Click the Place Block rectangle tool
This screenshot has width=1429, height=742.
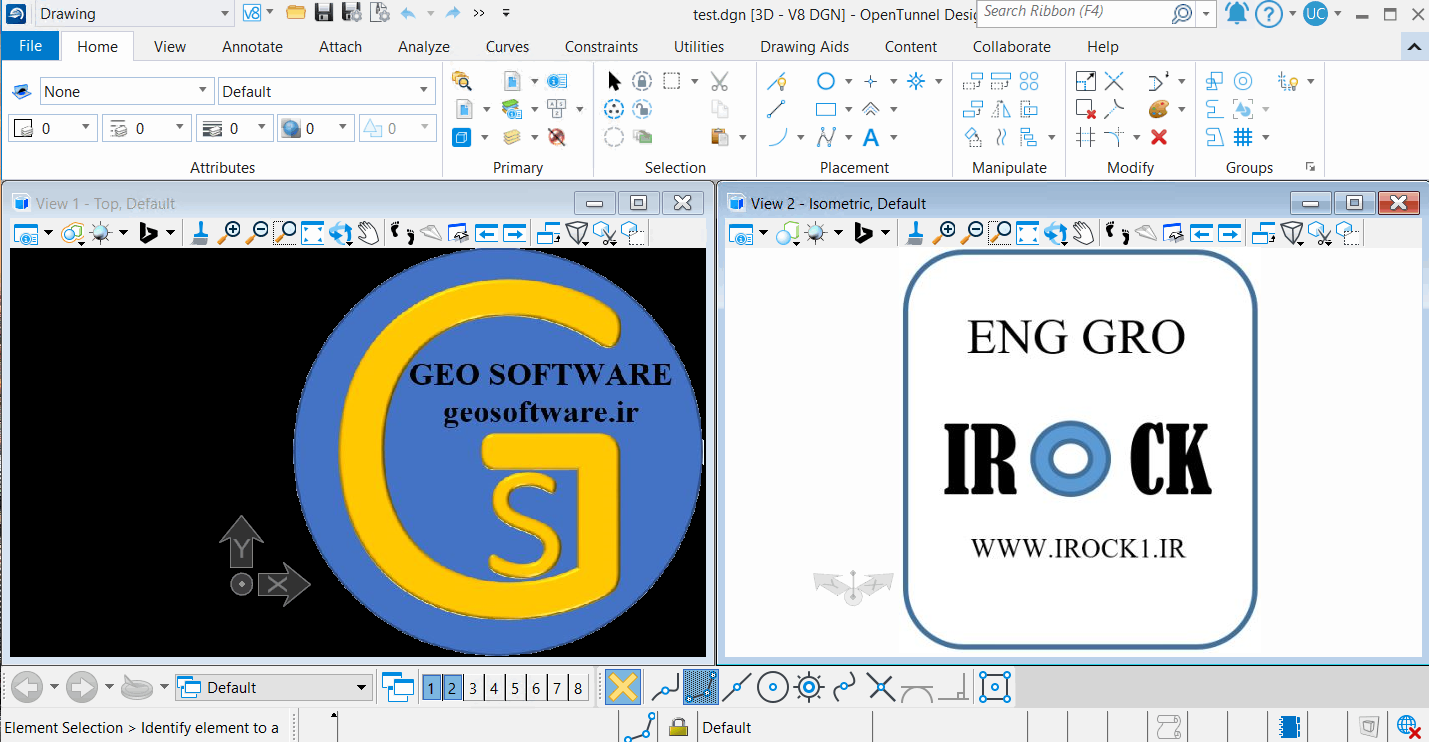[x=826, y=109]
